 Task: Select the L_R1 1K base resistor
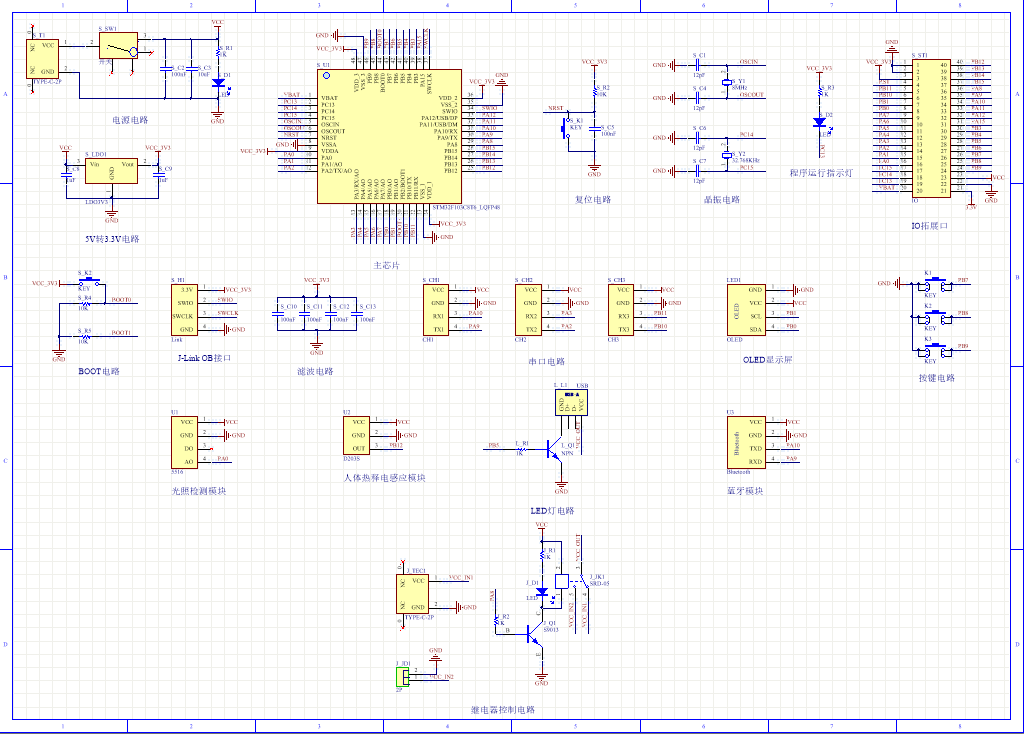pos(521,449)
